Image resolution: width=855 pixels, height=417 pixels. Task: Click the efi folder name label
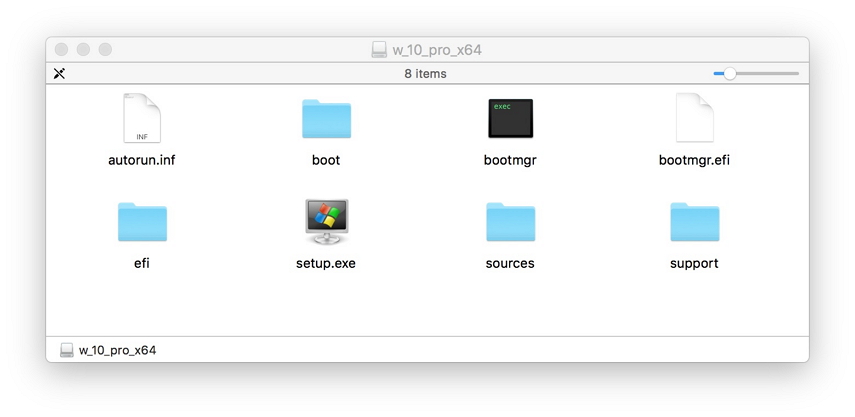click(x=142, y=263)
